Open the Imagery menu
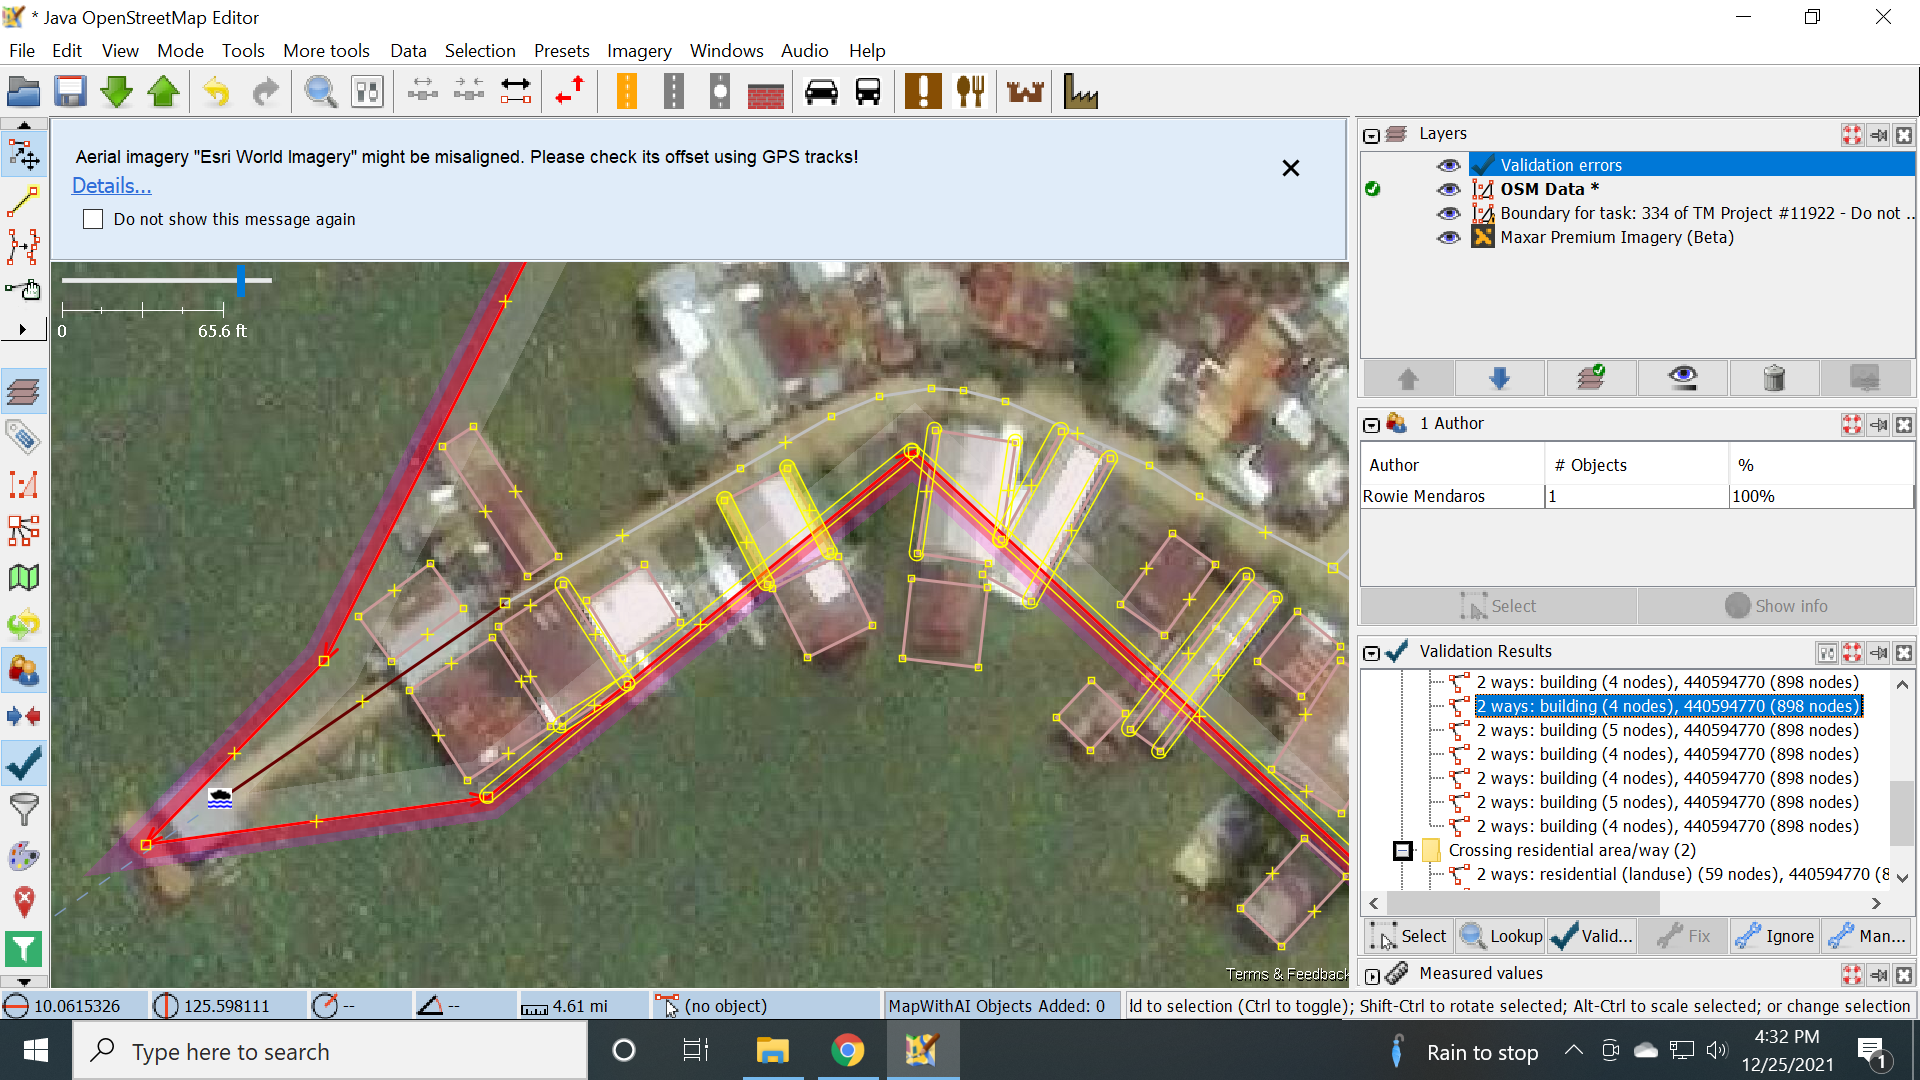Screen dimensions: 1920x1080 (638, 50)
